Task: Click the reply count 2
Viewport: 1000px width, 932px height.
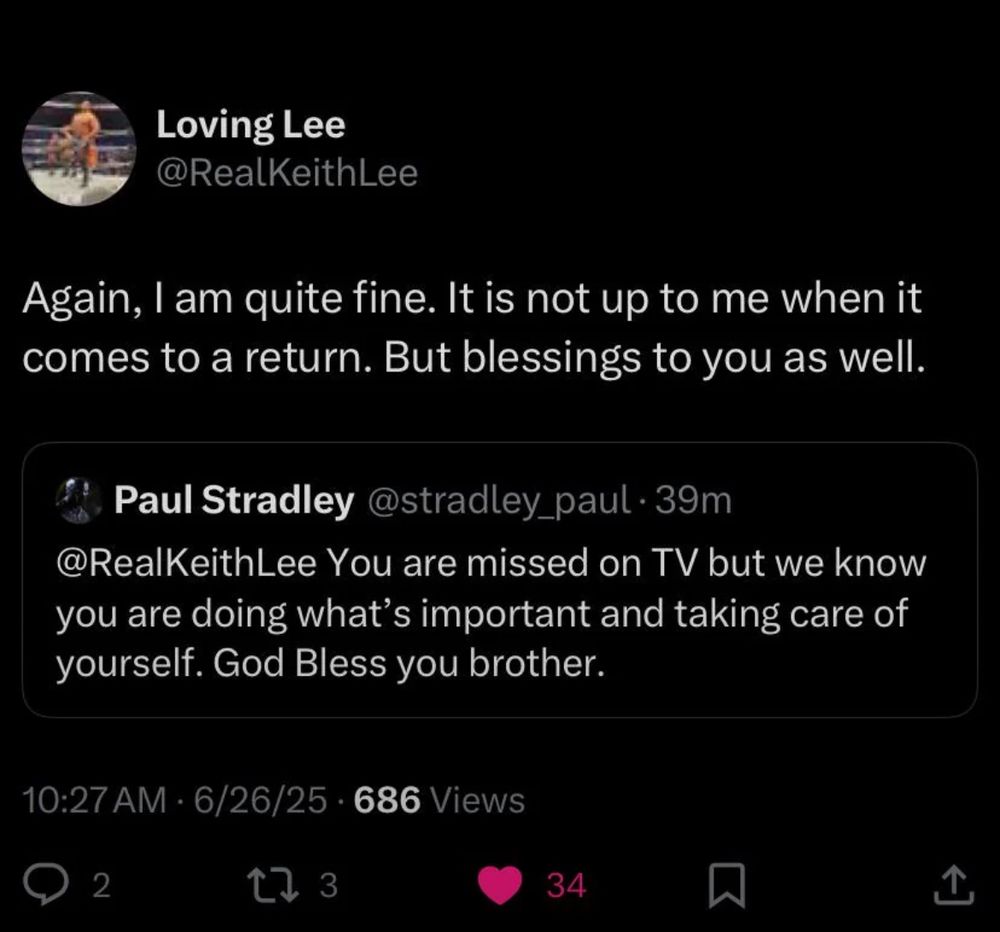Action: point(98,884)
